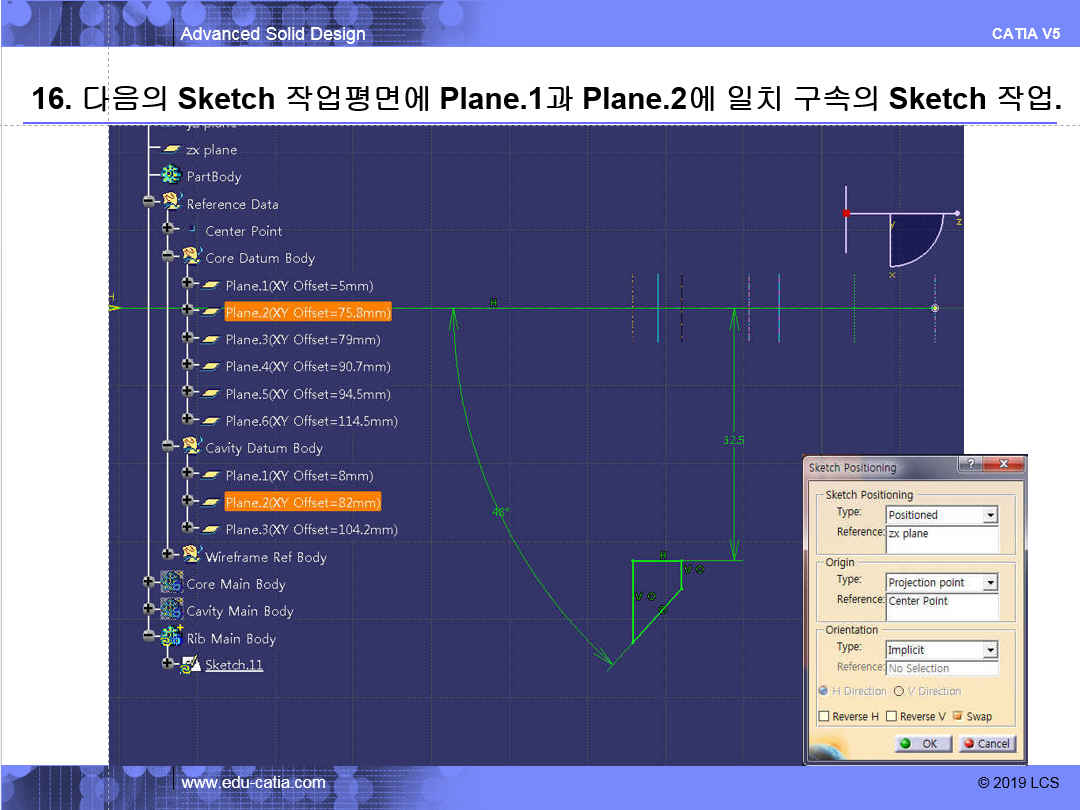Screen dimensions: 1080x810
Task: Click the PartBody gear icon in tree
Action: (171, 176)
